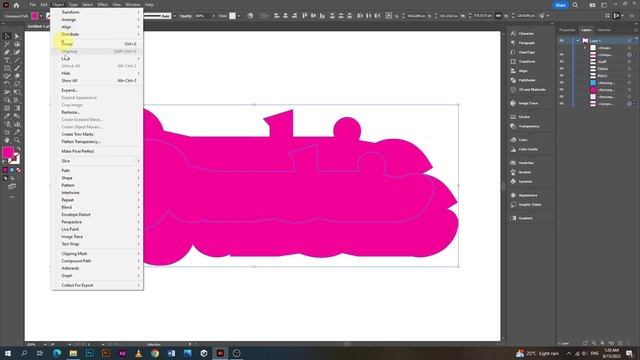This screenshot has height=360, width=640.
Task: Select the Pen tool
Action: (7, 52)
